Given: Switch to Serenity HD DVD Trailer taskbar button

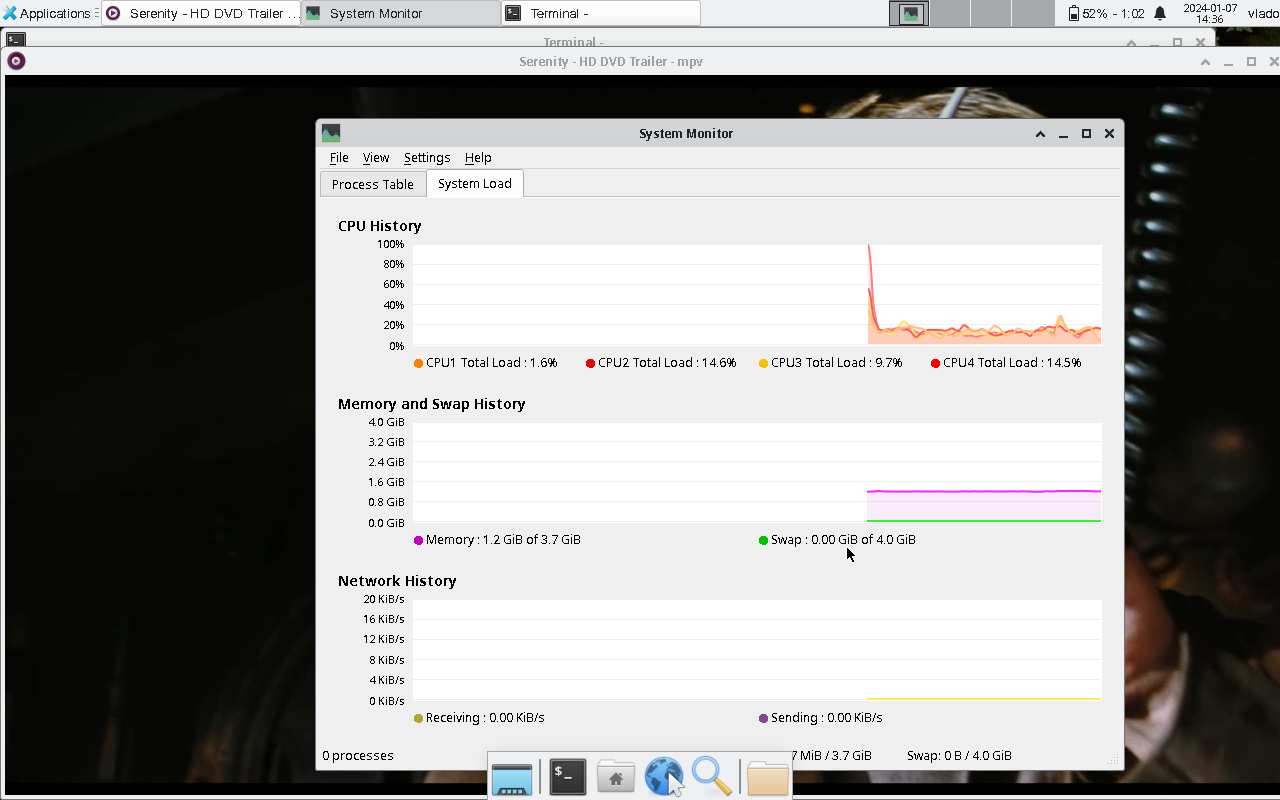Looking at the screenshot, I should pyautogui.click(x=202, y=13).
